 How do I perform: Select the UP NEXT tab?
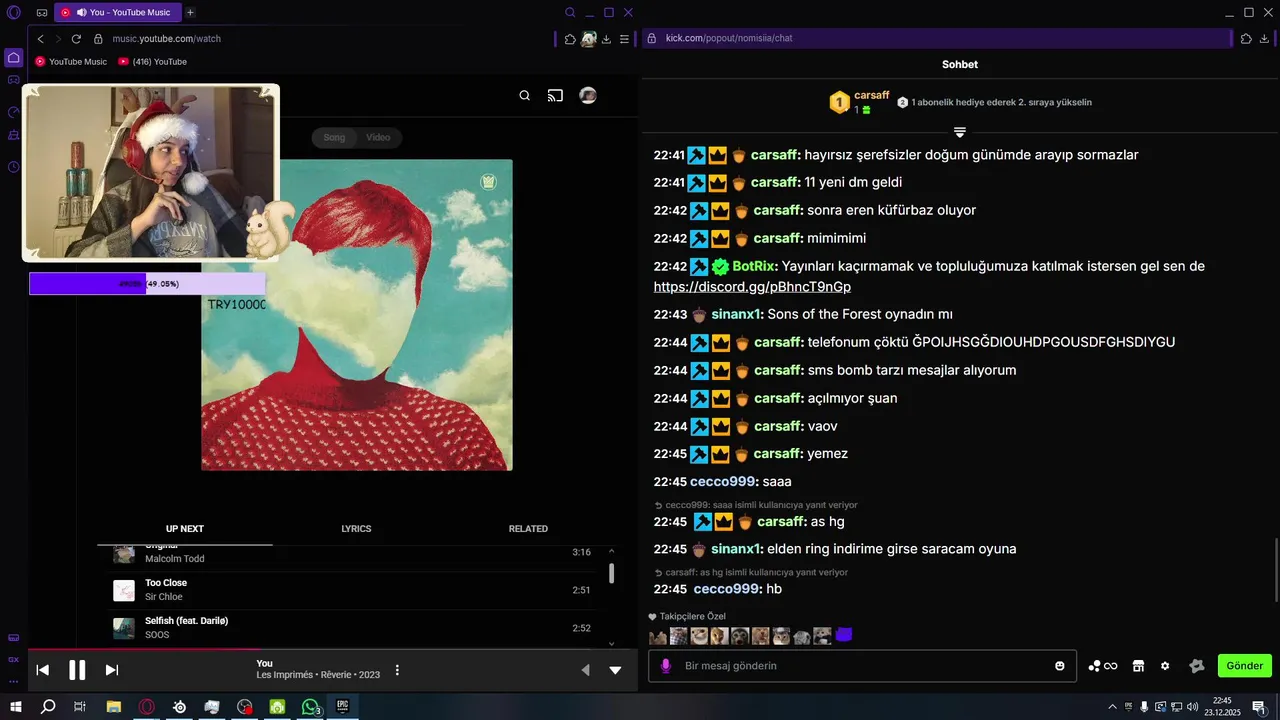[185, 529]
